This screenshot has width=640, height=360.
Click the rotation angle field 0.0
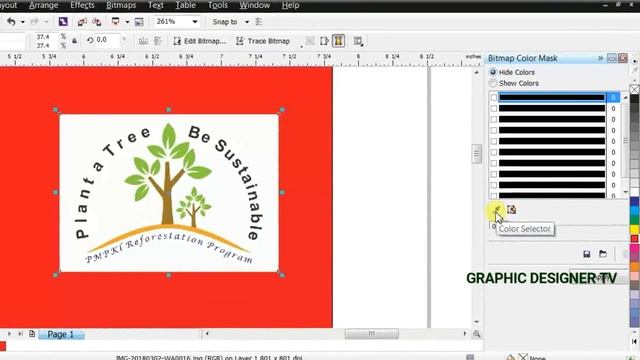click(107, 40)
